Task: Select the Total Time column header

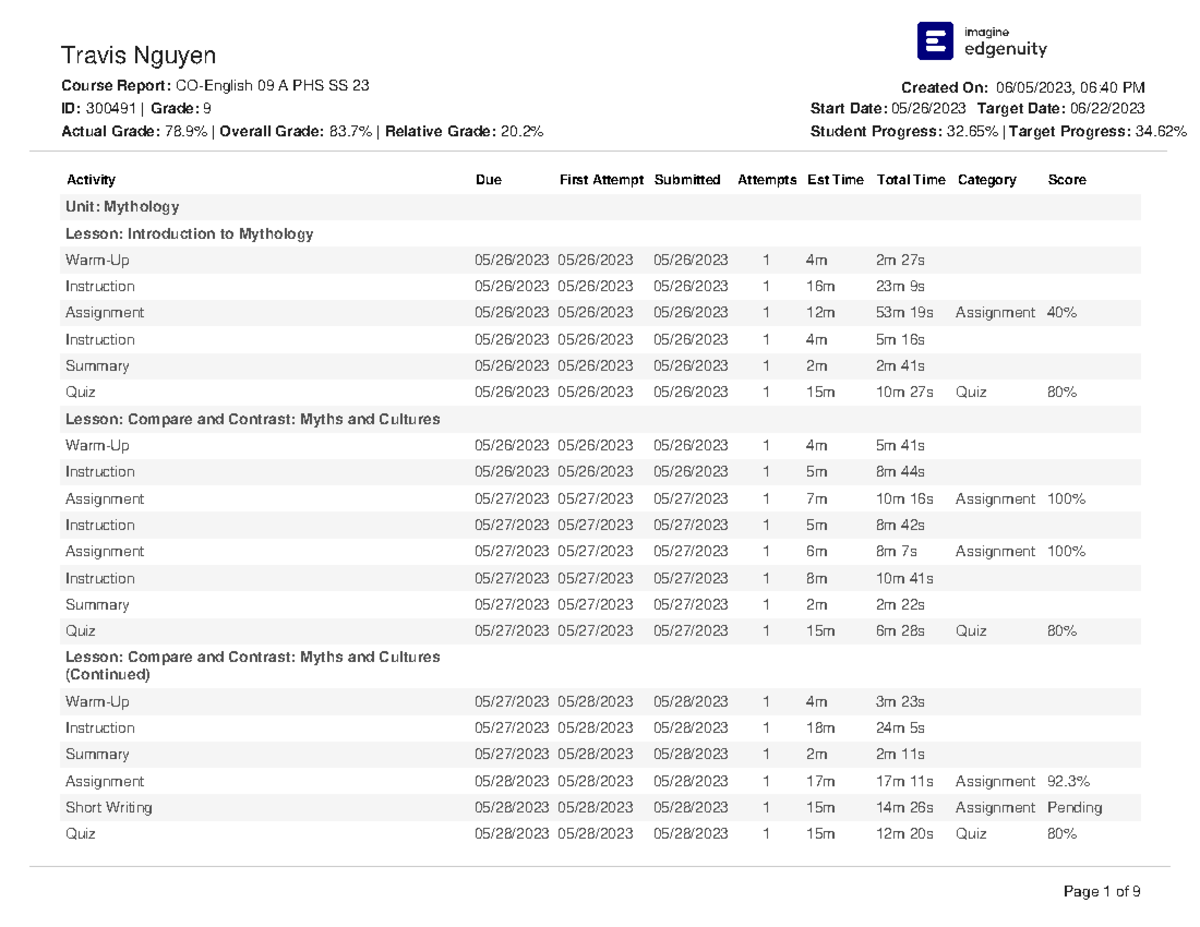Action: pyautogui.click(x=910, y=180)
